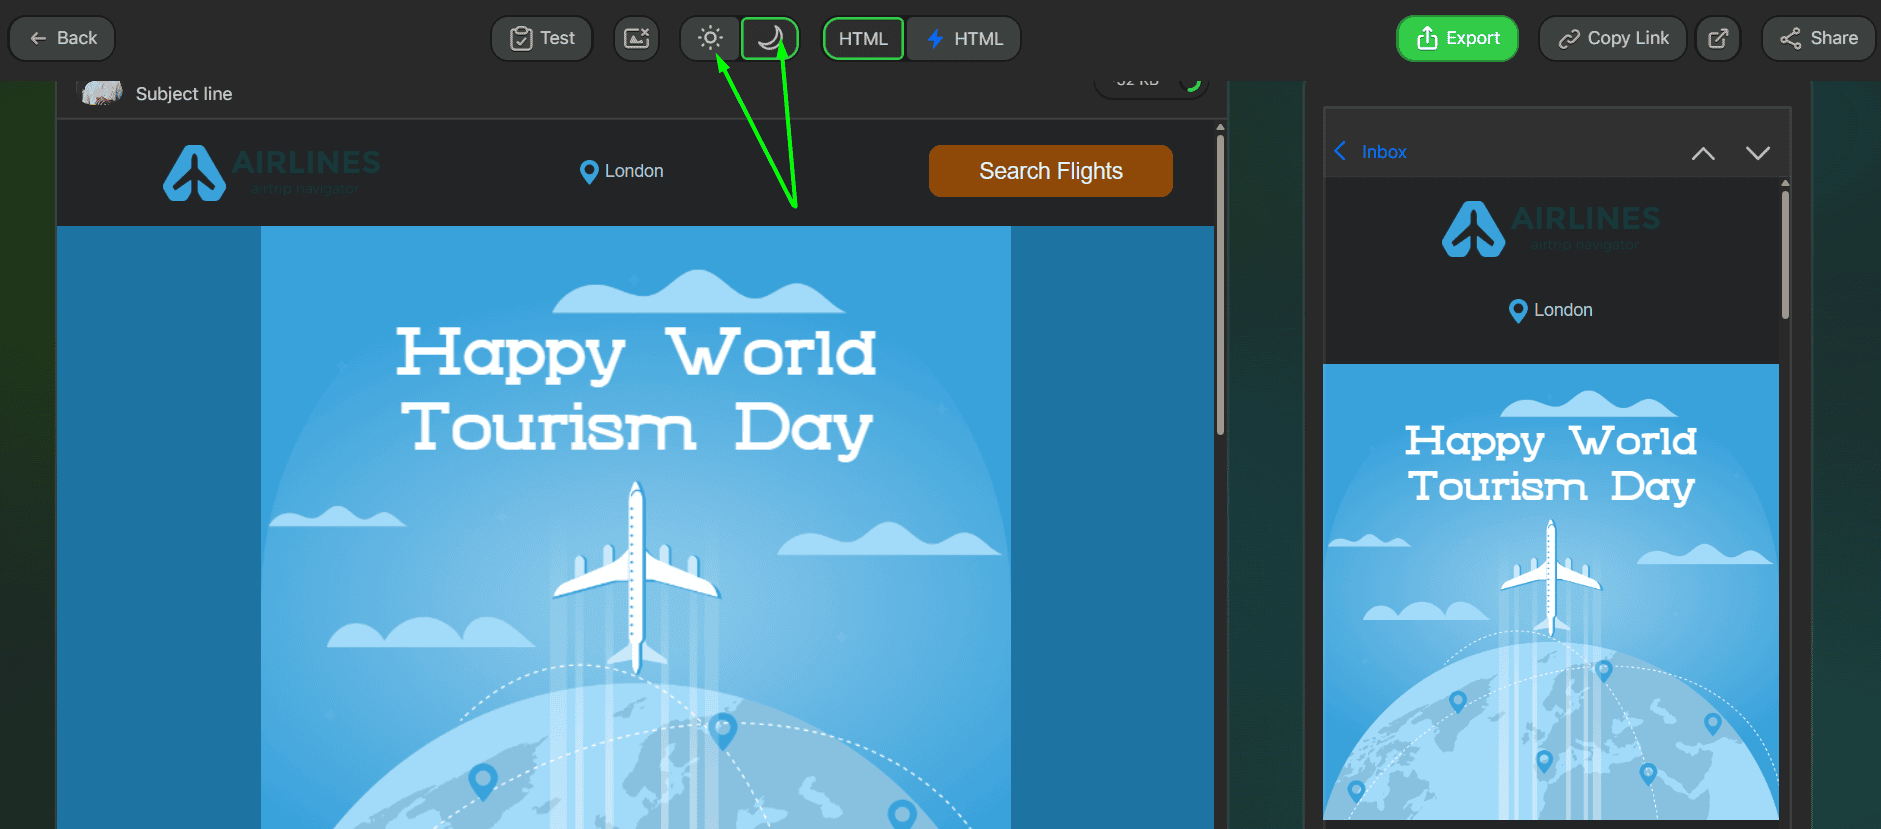Open preview in new window icon

pos(1718,38)
